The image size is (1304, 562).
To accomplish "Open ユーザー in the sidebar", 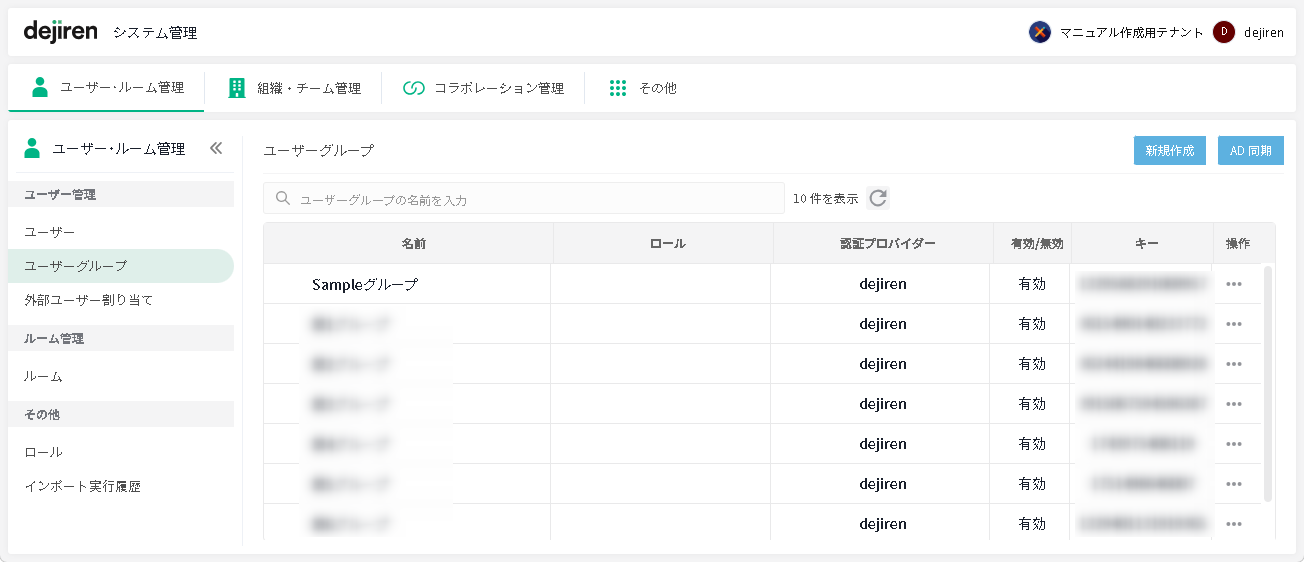I will point(50,232).
